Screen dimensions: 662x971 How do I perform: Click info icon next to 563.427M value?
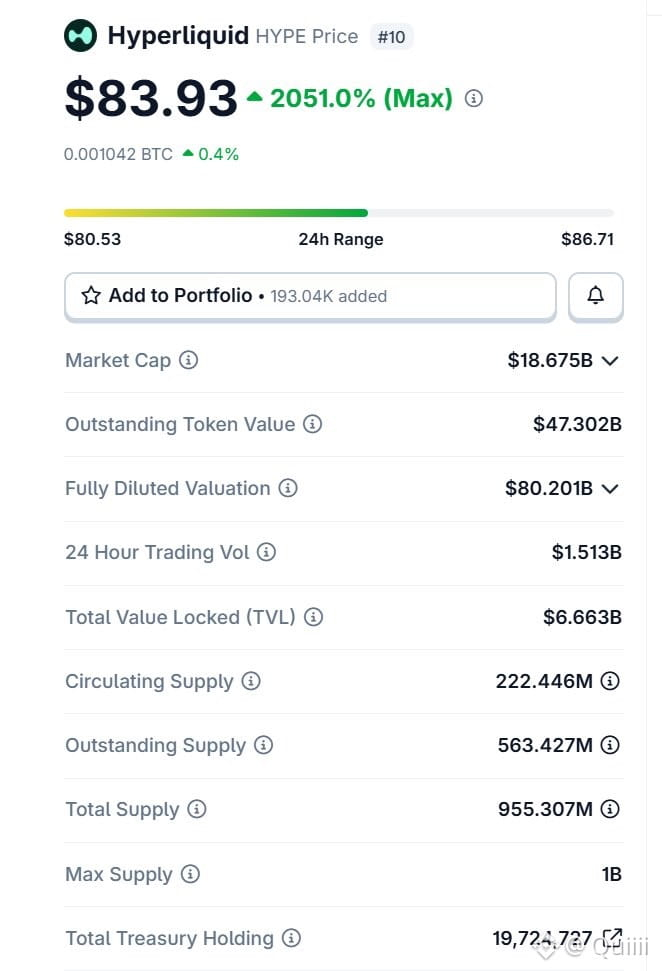[610, 744]
